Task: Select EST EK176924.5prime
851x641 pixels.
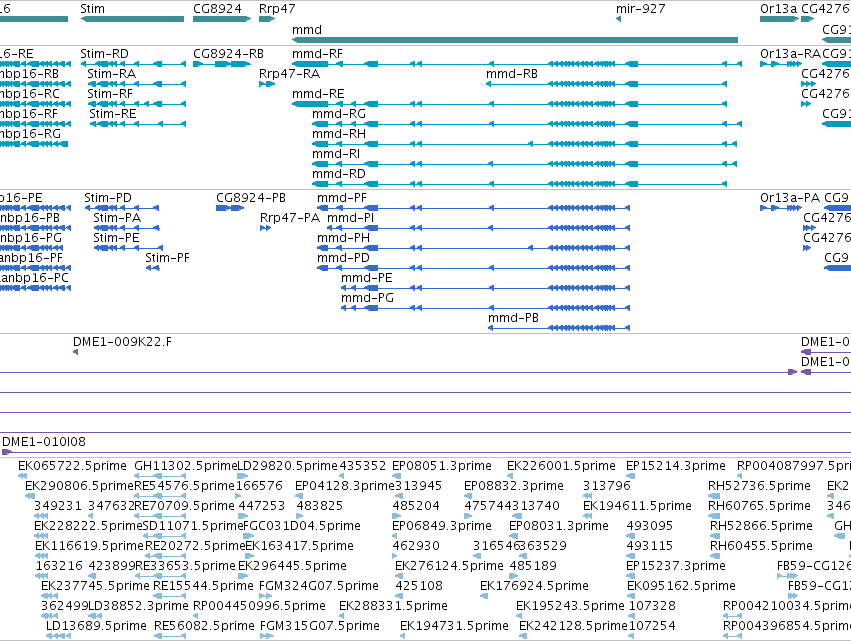Action: click(x=534, y=587)
